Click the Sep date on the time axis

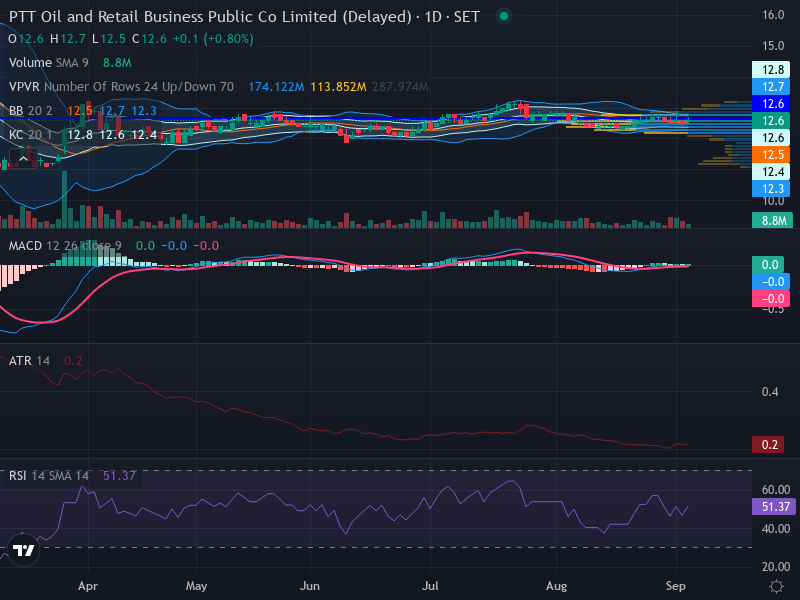pyautogui.click(x=676, y=586)
